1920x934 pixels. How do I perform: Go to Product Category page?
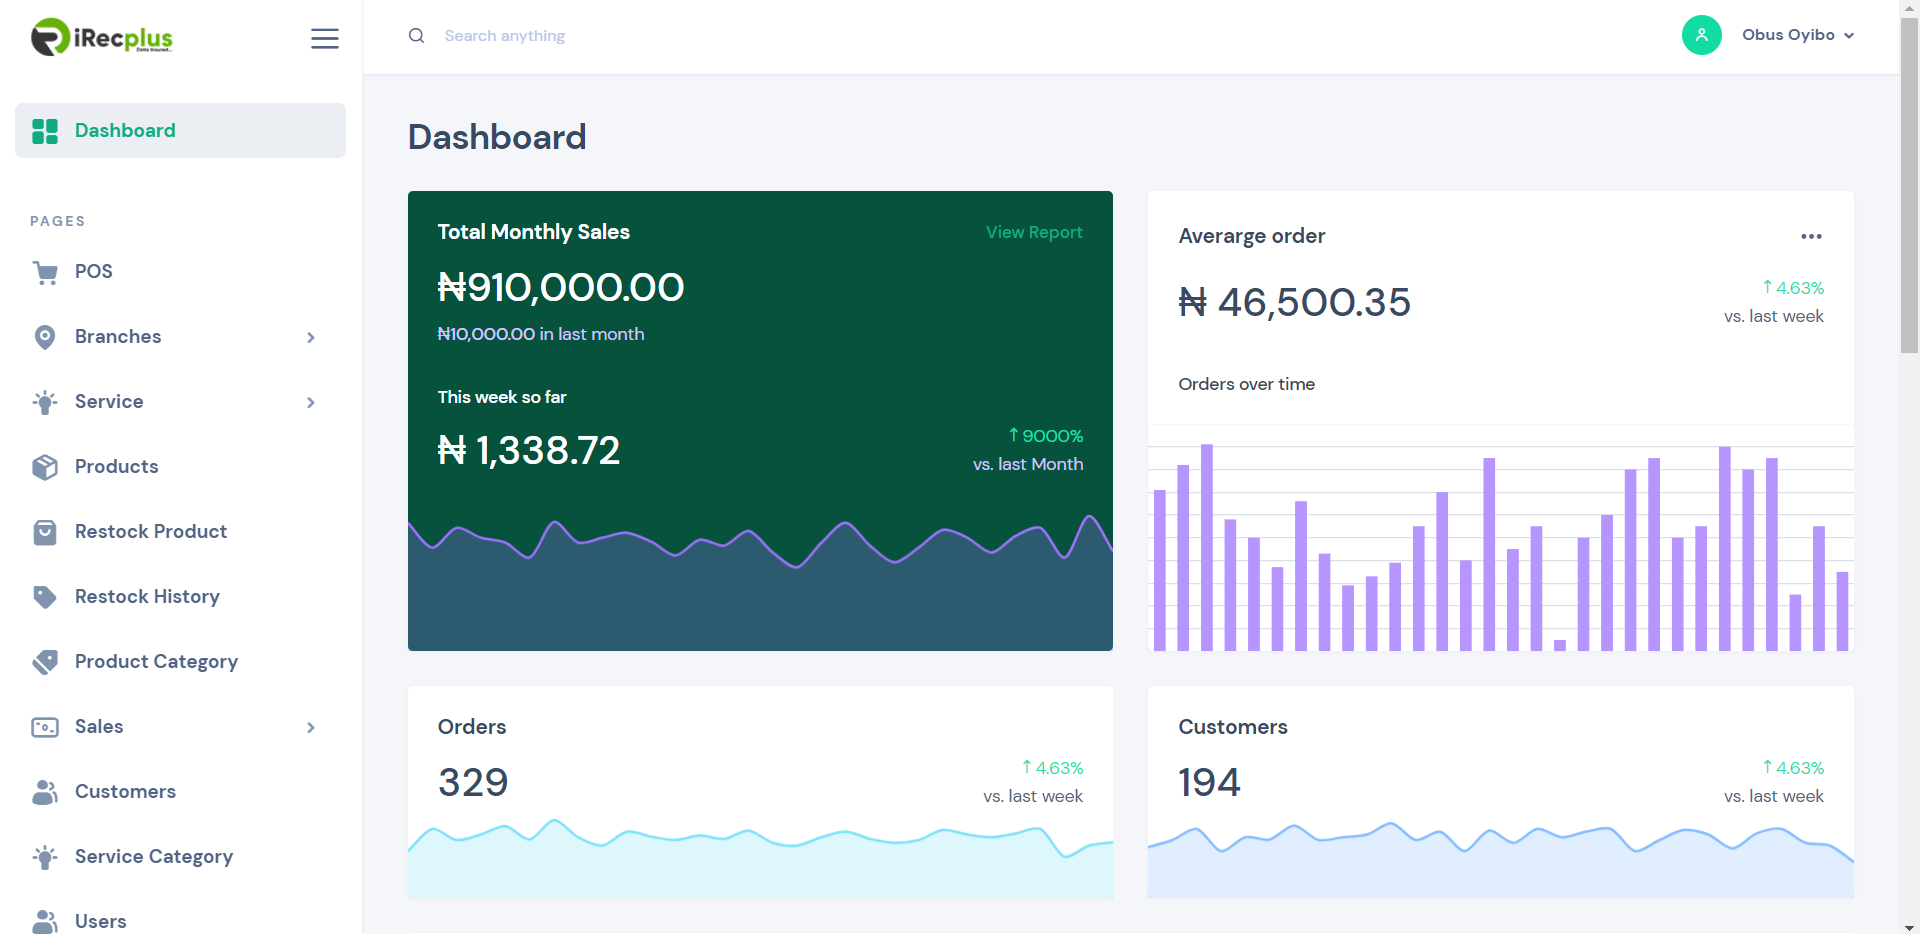tap(156, 662)
